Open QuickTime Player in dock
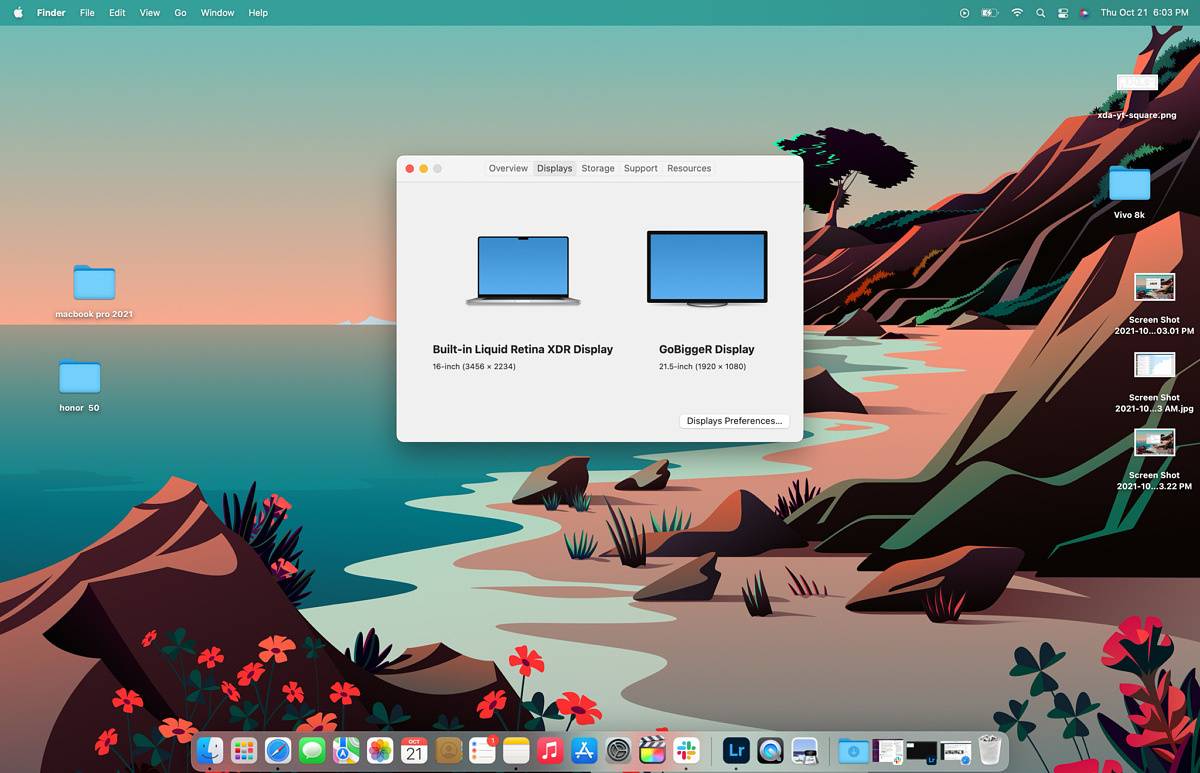Image resolution: width=1200 pixels, height=773 pixels. (770, 750)
